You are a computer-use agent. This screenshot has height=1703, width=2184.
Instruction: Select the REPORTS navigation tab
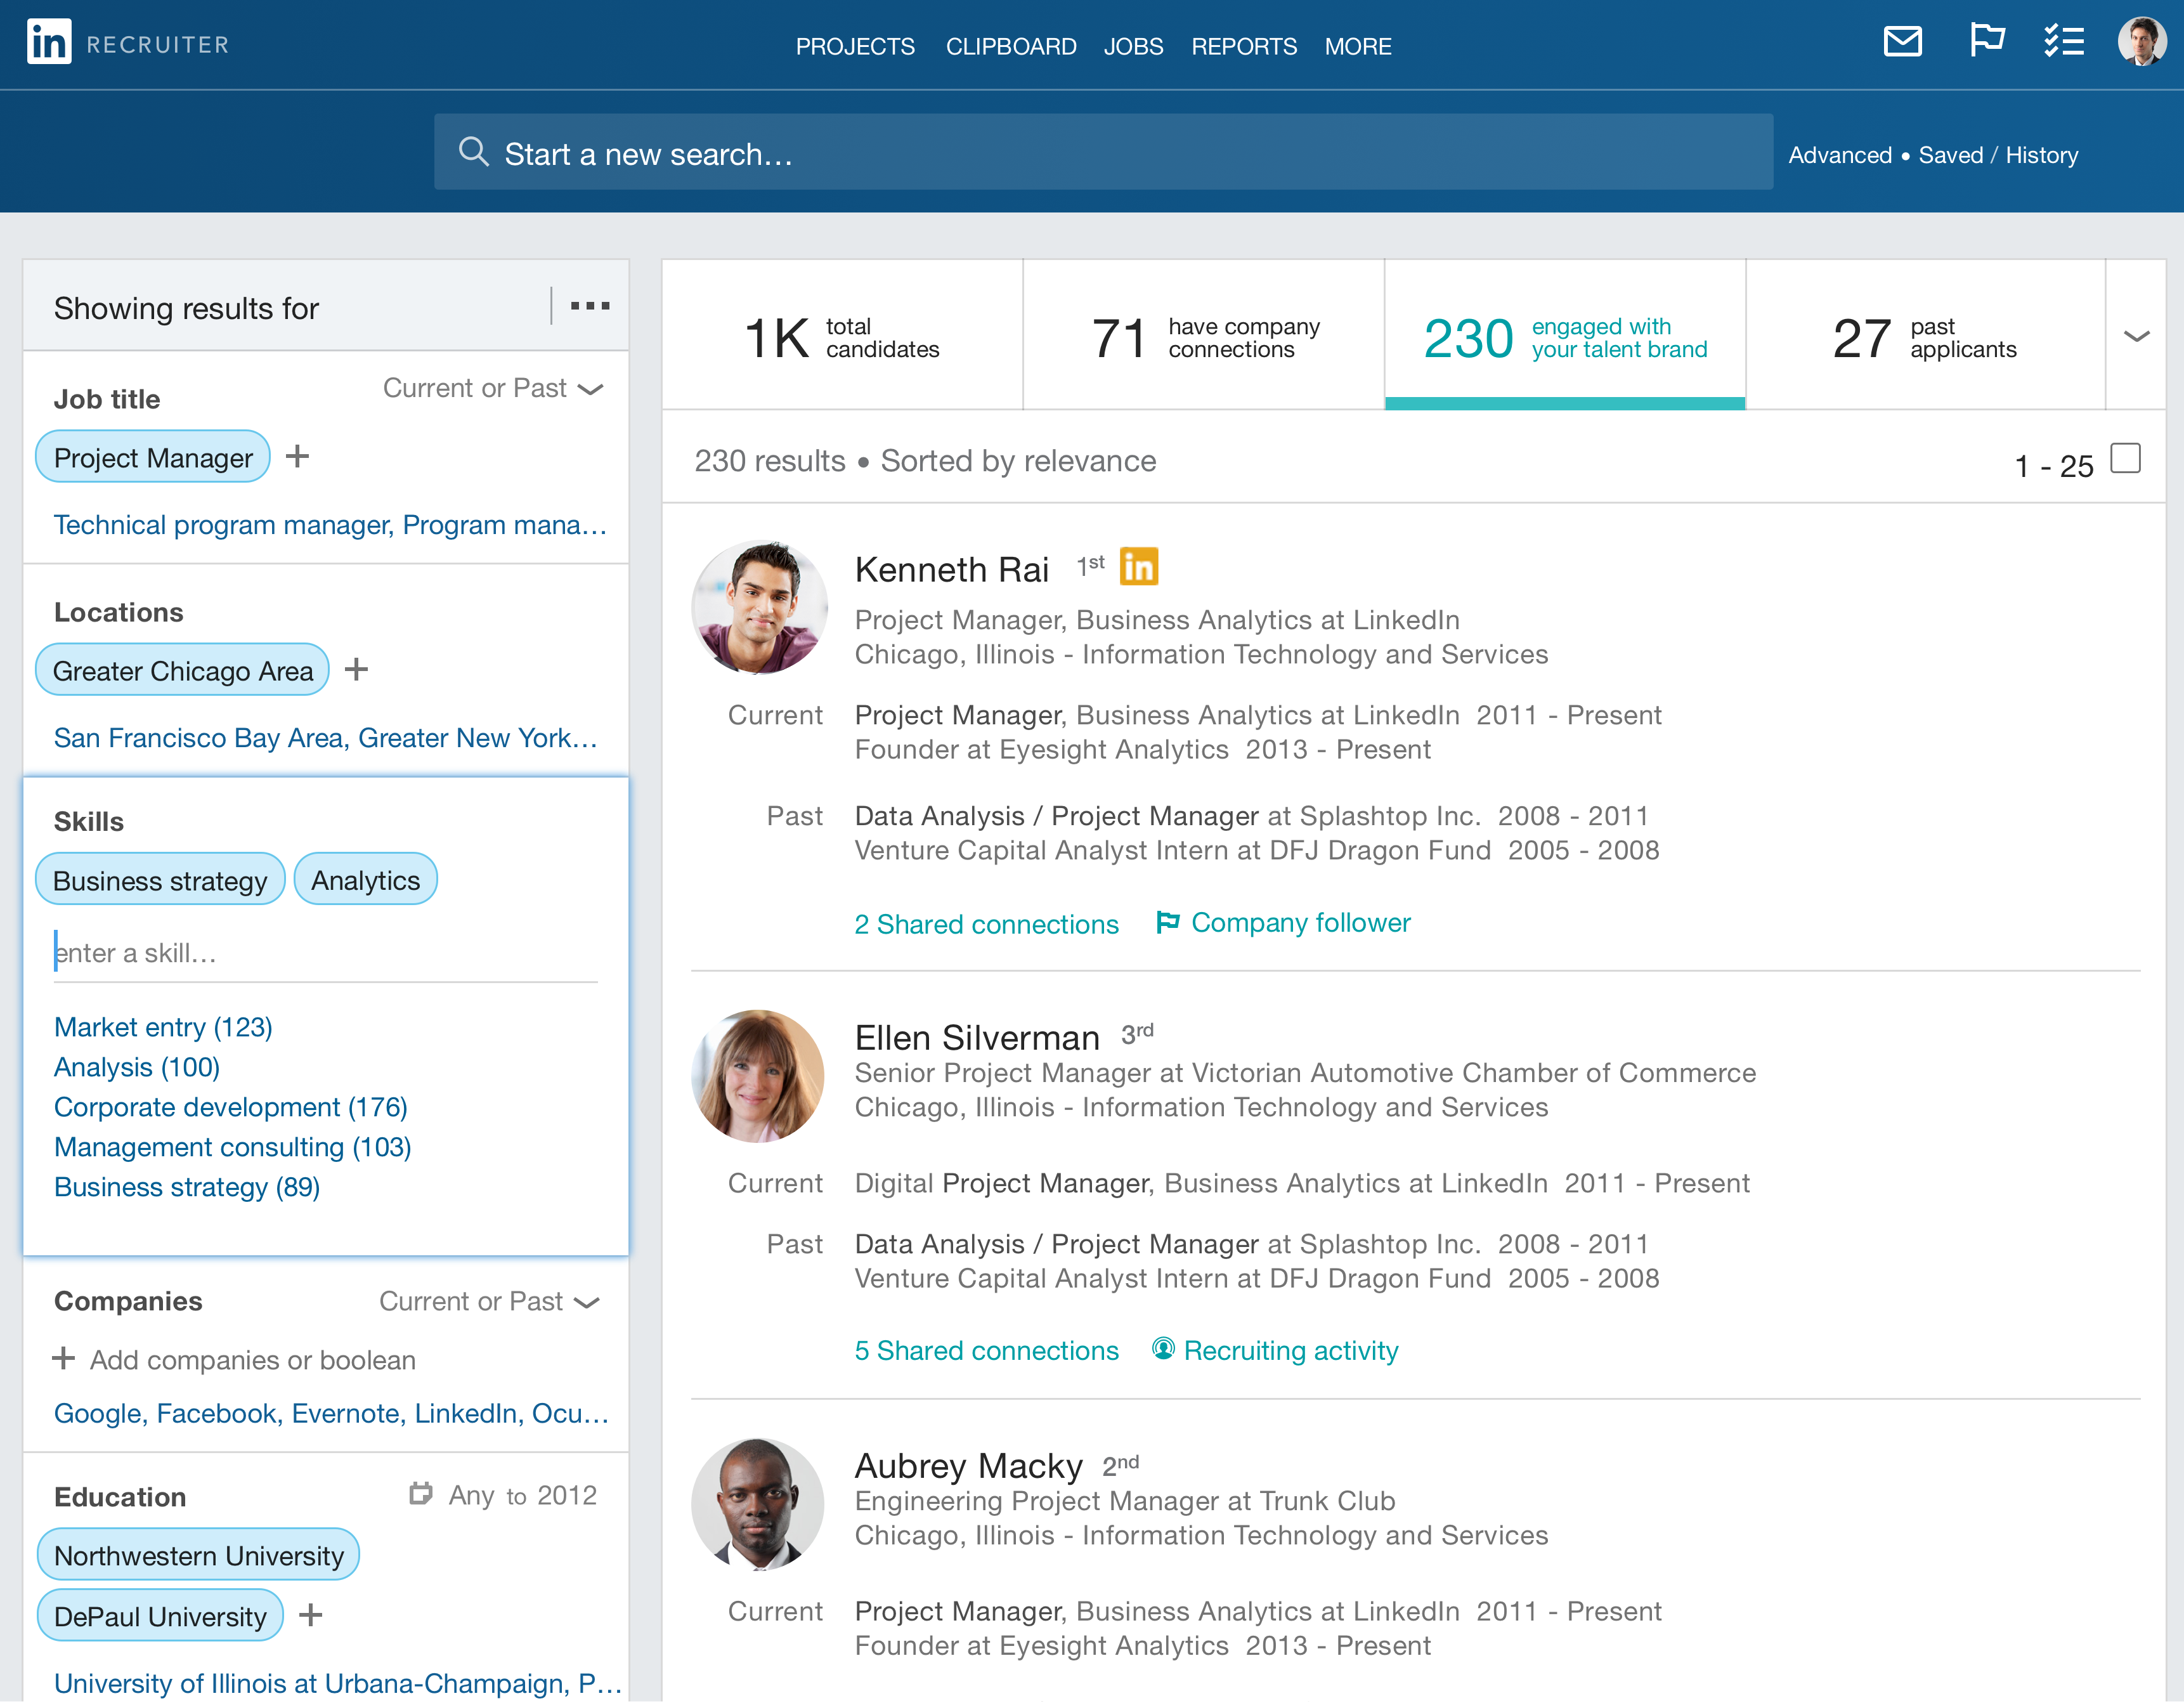coord(1241,44)
